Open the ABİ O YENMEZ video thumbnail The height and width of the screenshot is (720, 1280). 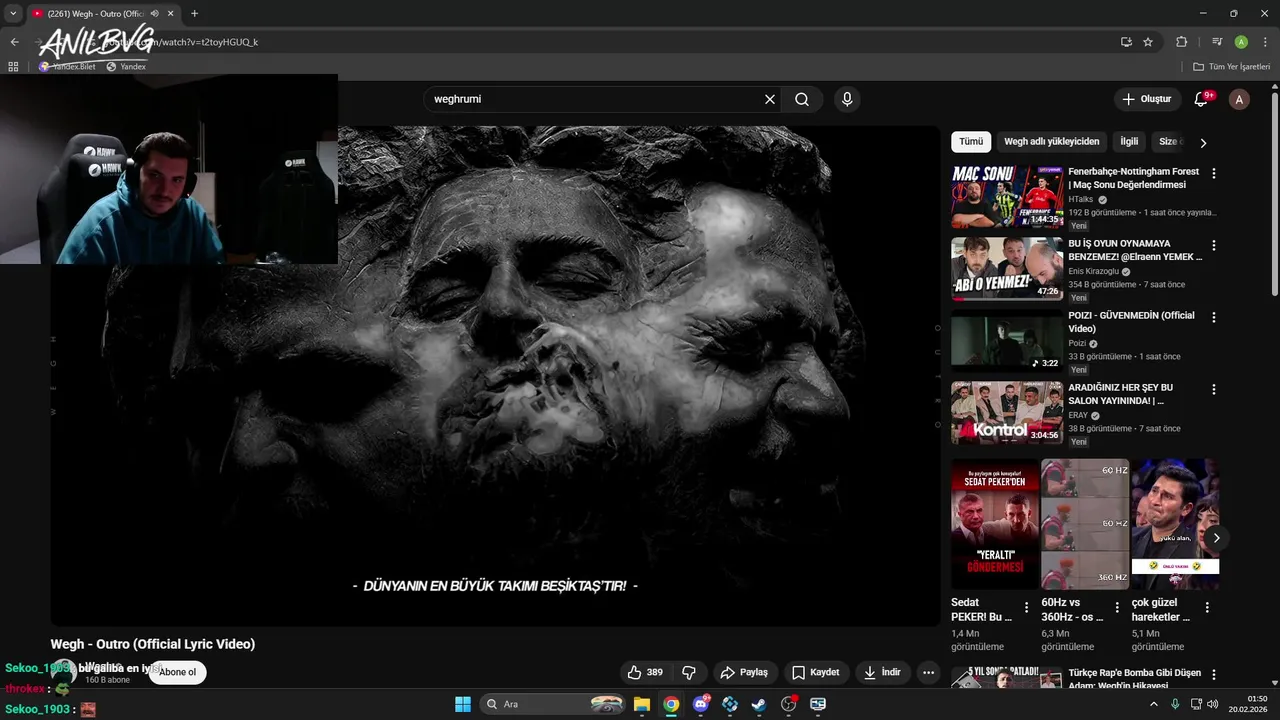pos(1007,269)
